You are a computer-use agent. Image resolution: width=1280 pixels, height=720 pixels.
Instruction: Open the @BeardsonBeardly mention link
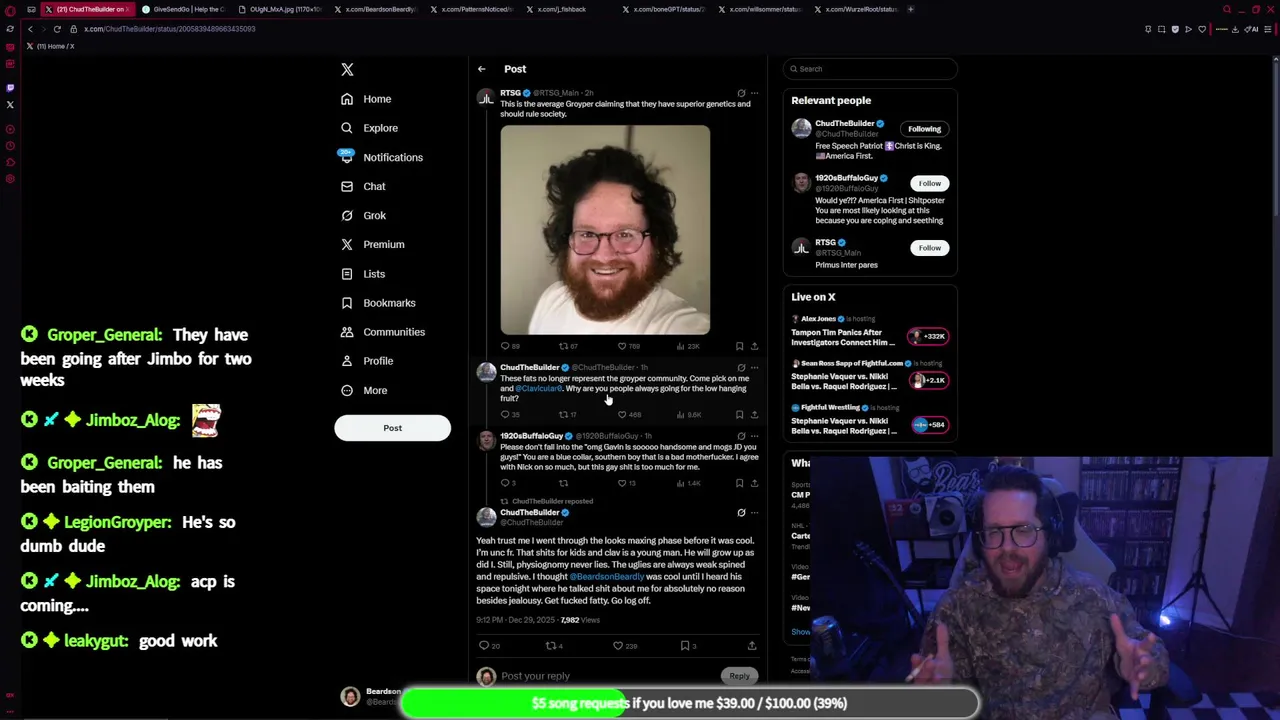point(607,577)
